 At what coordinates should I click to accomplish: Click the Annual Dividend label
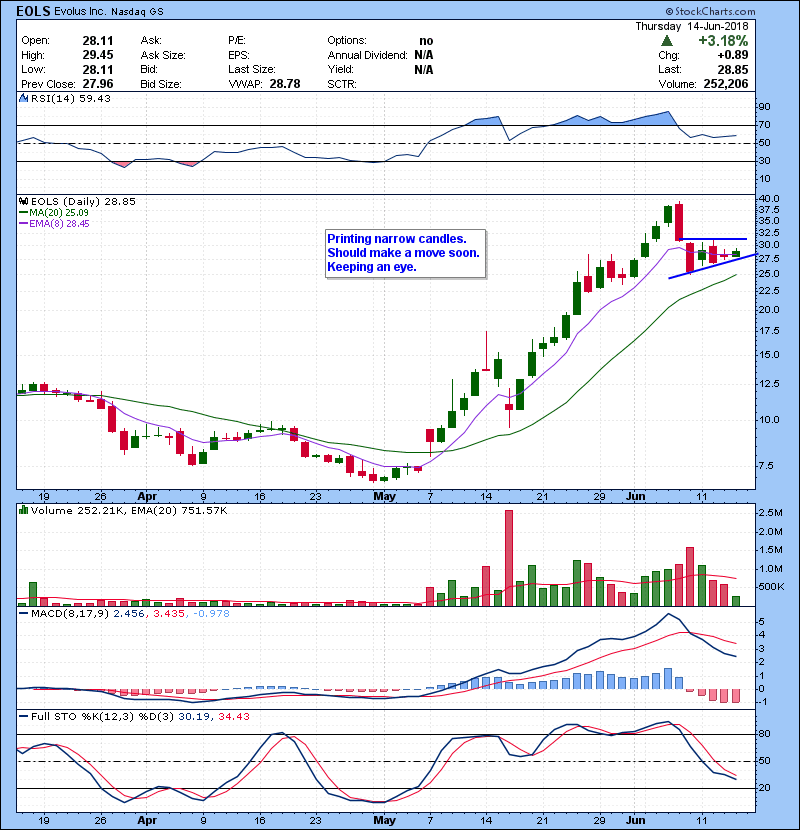coord(367,55)
